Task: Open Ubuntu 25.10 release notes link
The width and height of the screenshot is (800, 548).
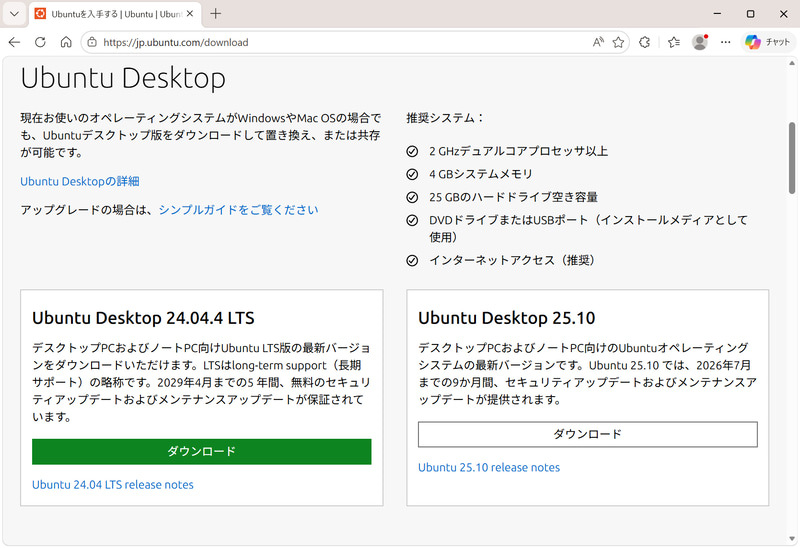Action: click(x=489, y=467)
